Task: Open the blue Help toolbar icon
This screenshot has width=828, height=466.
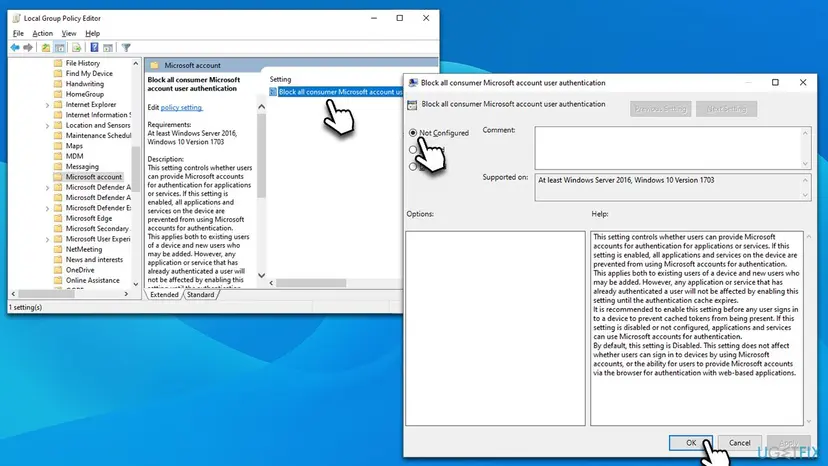Action: [94, 48]
